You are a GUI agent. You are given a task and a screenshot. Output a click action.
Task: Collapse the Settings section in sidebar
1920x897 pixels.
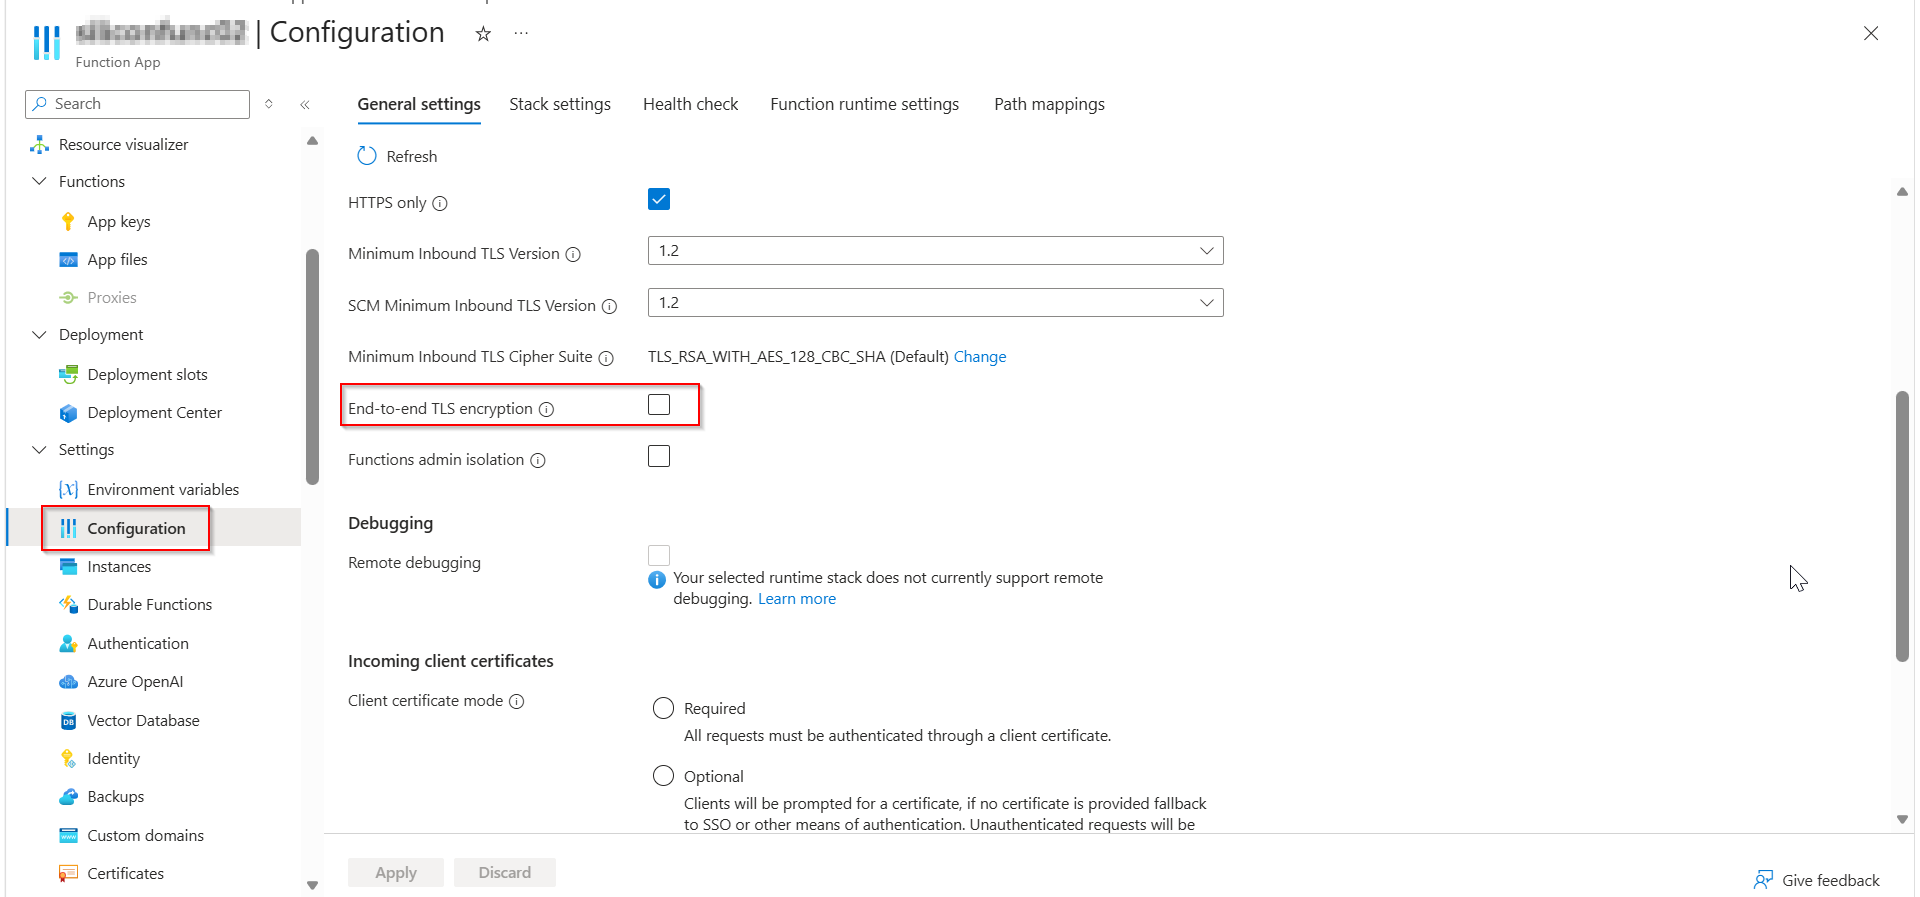pos(40,450)
